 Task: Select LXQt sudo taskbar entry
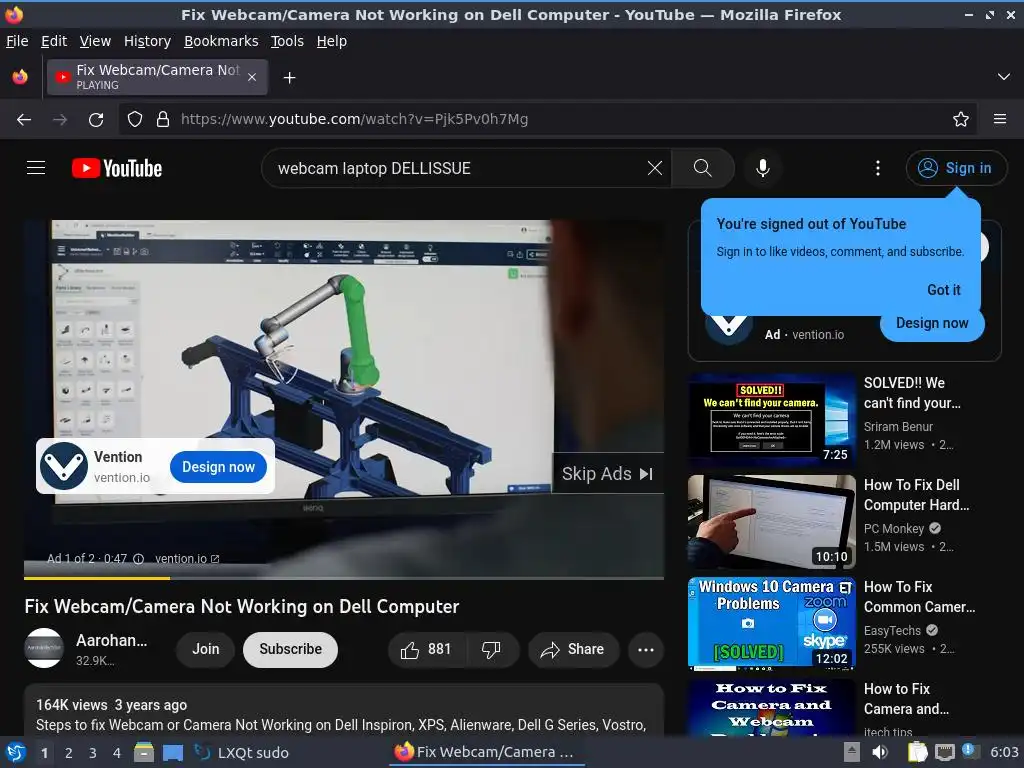tap(242, 752)
